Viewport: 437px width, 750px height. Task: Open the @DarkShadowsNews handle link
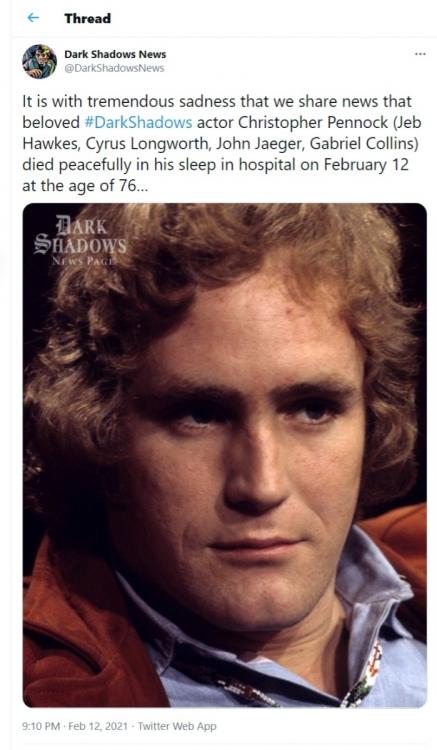114,68
